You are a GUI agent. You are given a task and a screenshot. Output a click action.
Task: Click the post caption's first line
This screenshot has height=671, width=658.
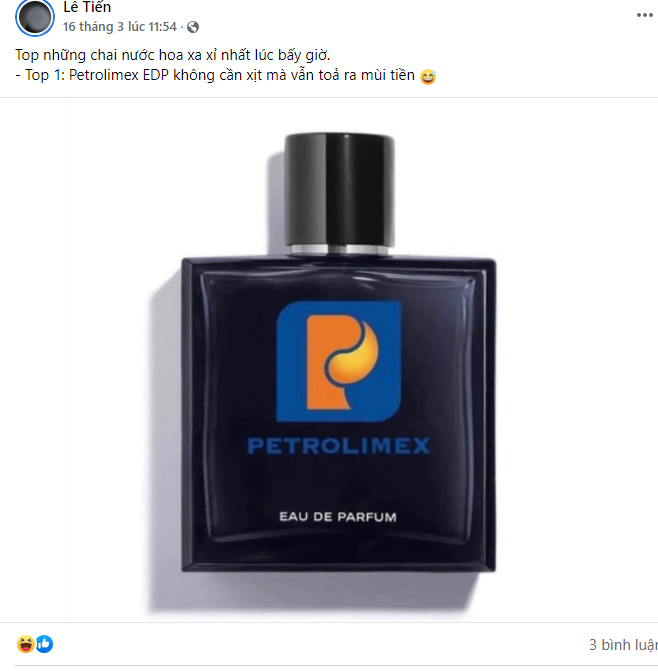tap(173, 55)
